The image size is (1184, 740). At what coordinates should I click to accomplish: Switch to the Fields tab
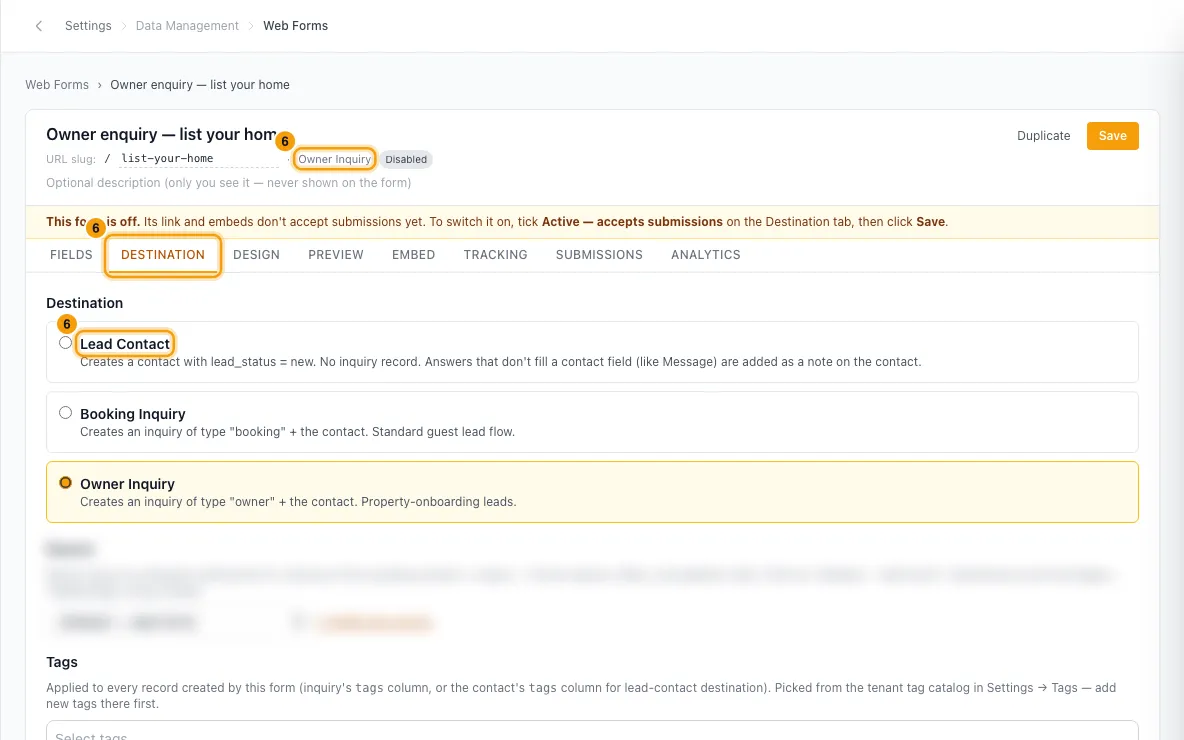71,255
